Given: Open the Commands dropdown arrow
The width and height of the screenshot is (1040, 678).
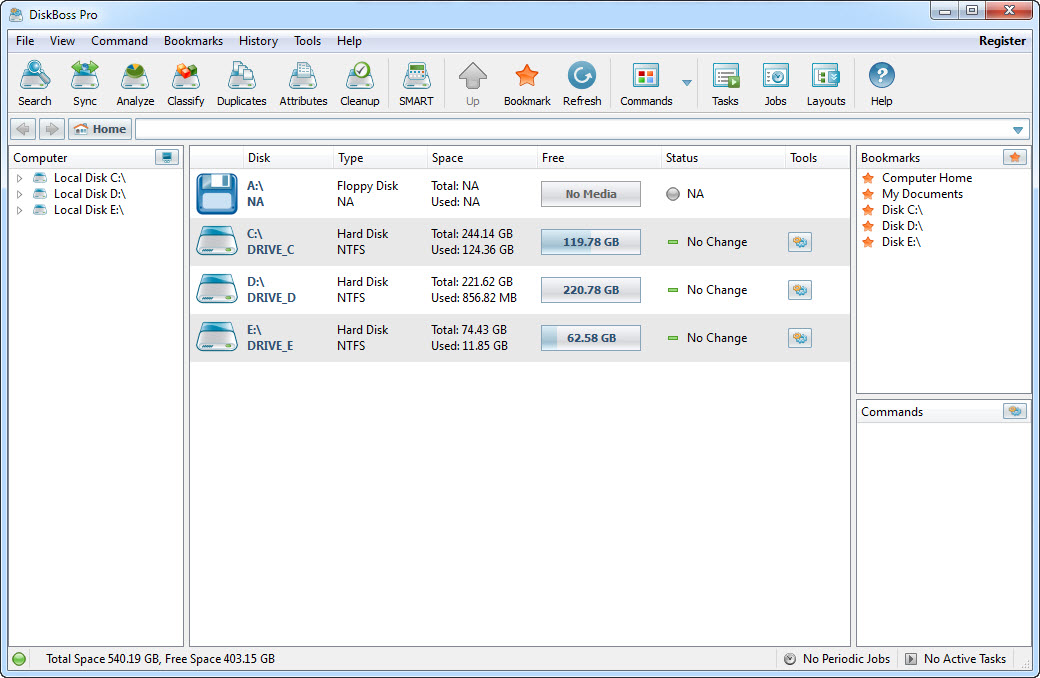Looking at the screenshot, I should (686, 84).
